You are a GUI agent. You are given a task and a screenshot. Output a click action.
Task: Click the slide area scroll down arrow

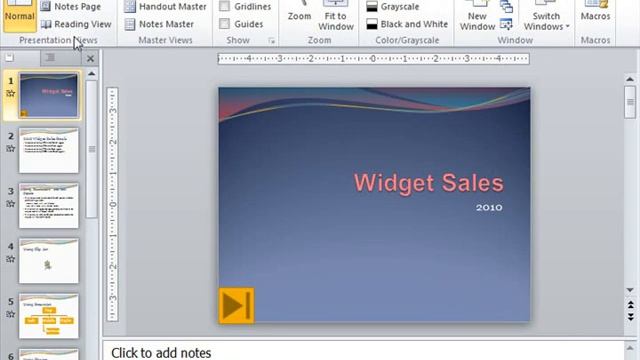[x=630, y=290]
